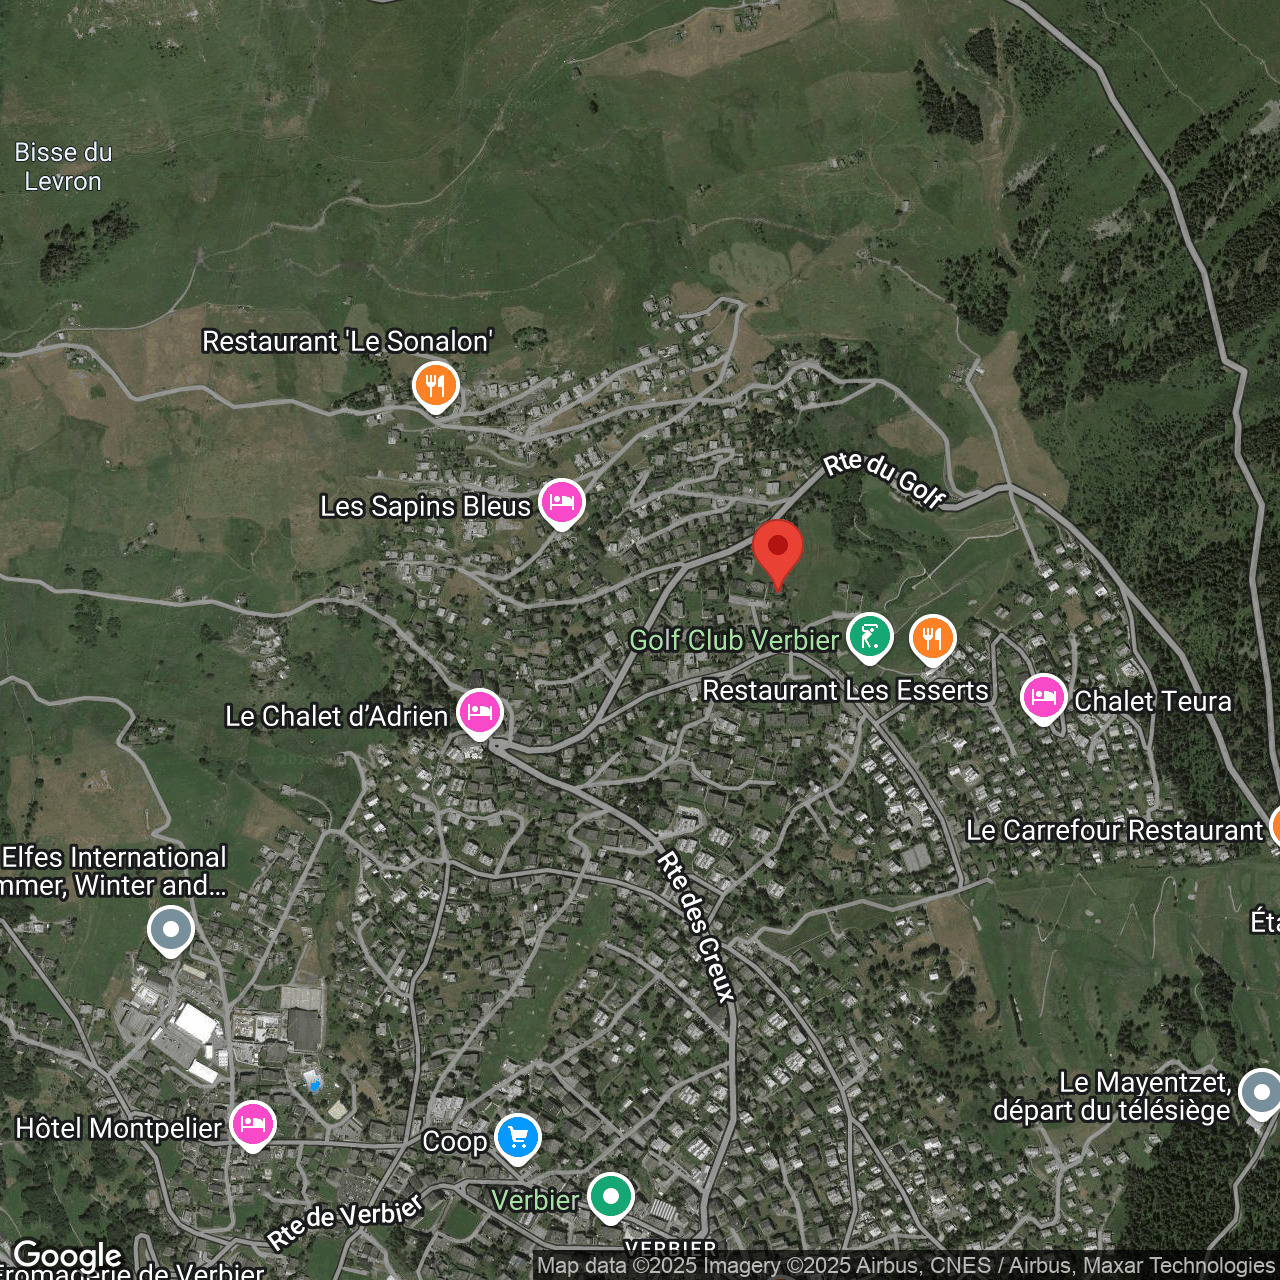The width and height of the screenshot is (1280, 1280).
Task: Open Le Chalet d'Adrien hotel marker
Action: pyautogui.click(x=480, y=714)
